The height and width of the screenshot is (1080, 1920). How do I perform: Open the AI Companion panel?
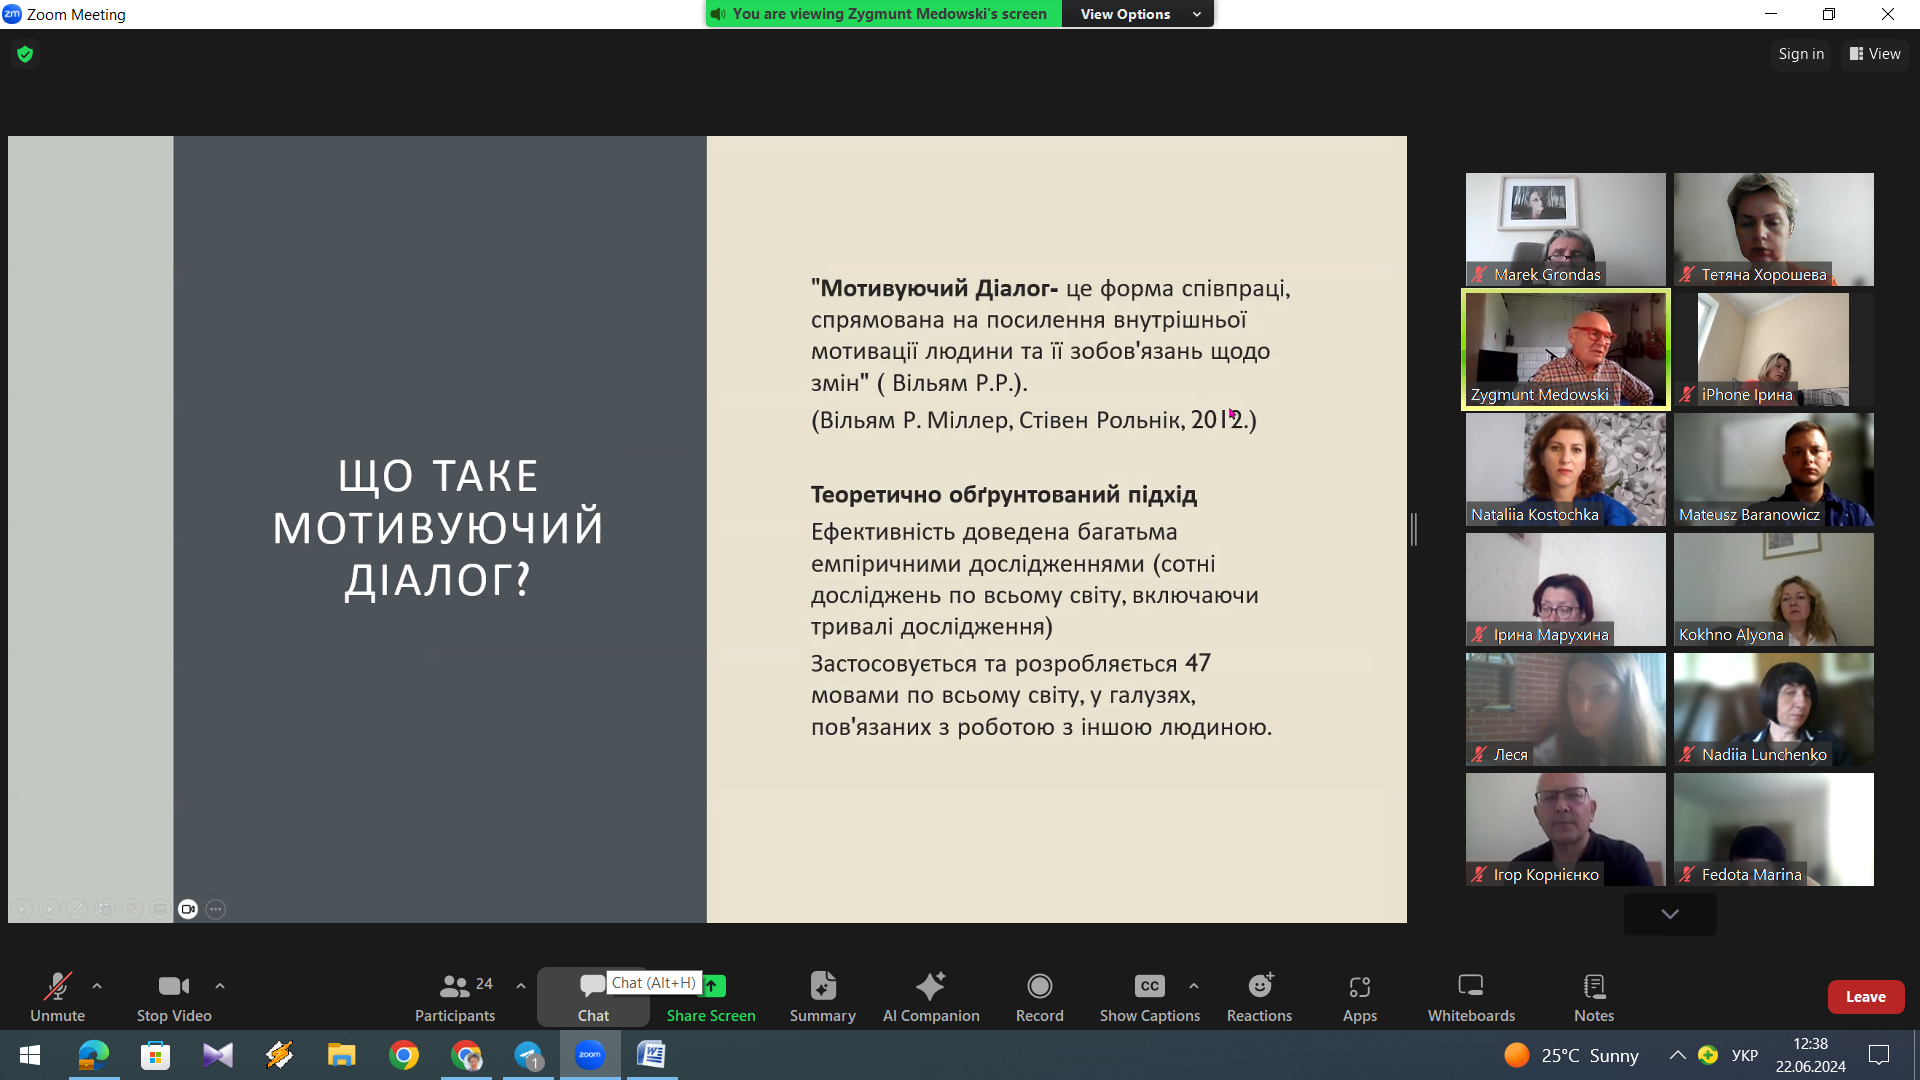[x=930, y=997]
